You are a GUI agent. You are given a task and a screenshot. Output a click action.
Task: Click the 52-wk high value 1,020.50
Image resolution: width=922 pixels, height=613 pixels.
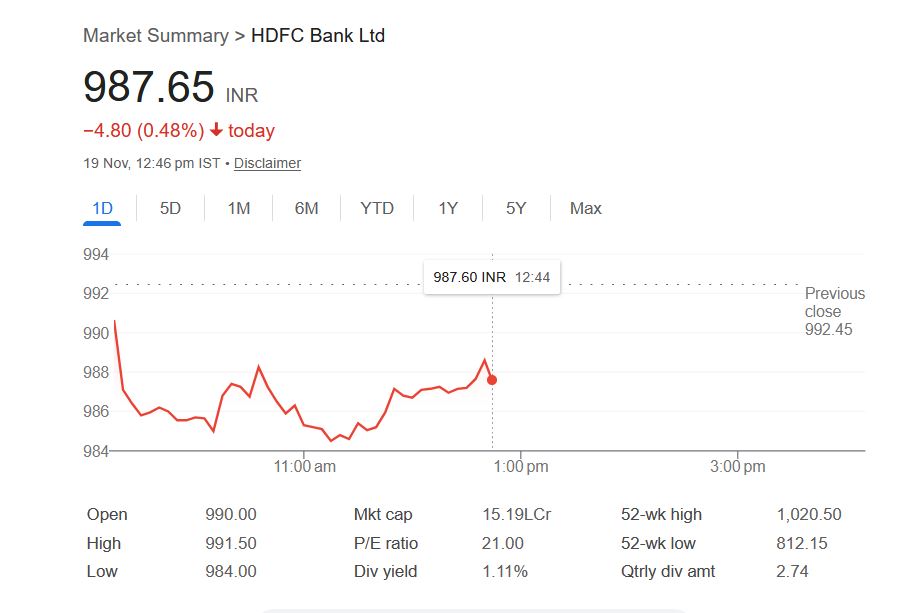[808, 514]
